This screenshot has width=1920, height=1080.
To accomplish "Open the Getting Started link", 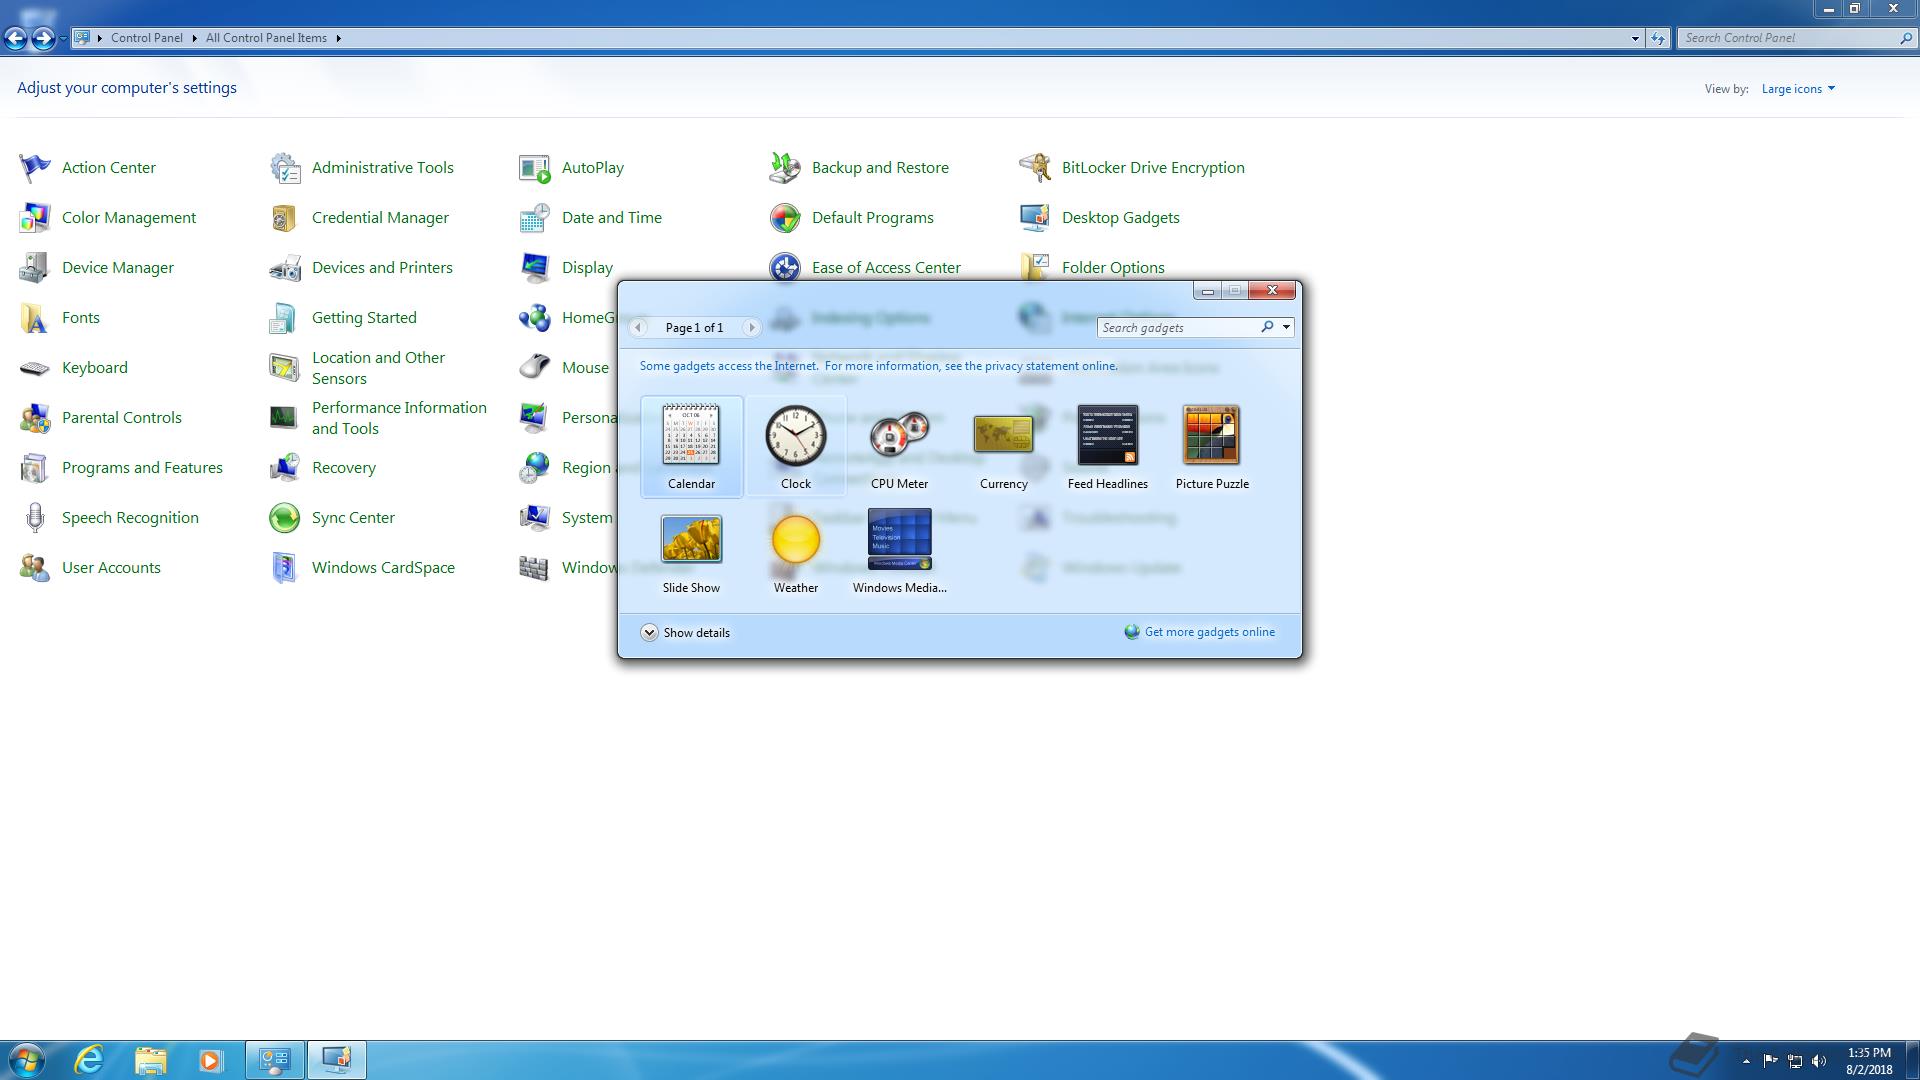I will point(364,318).
